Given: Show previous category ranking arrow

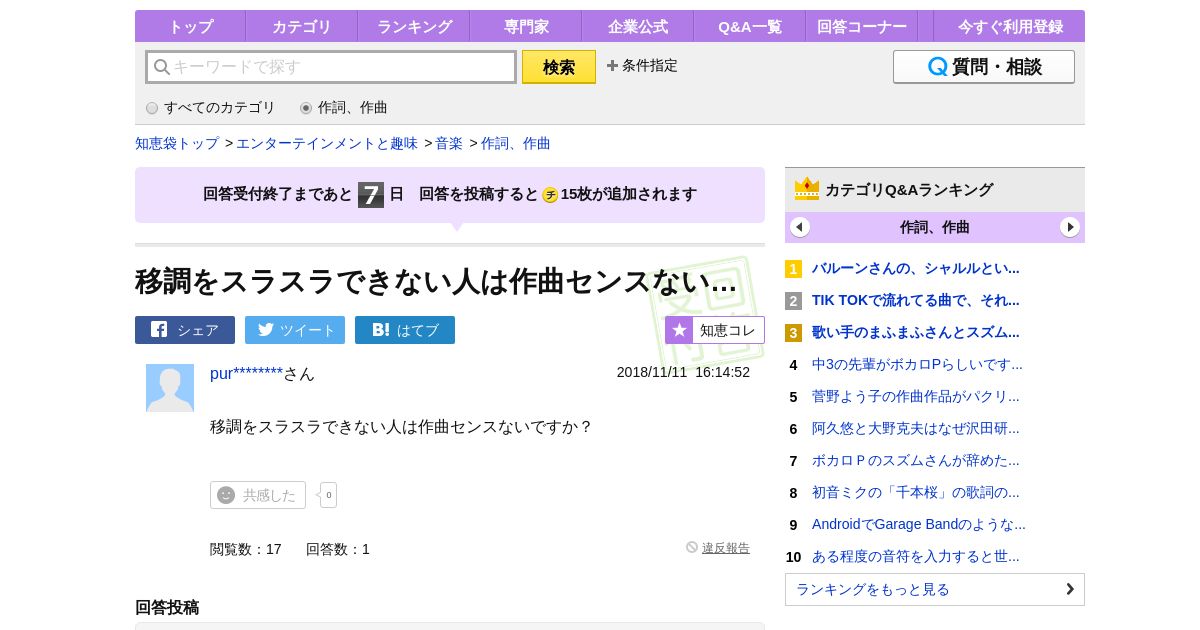Looking at the screenshot, I should (800, 227).
